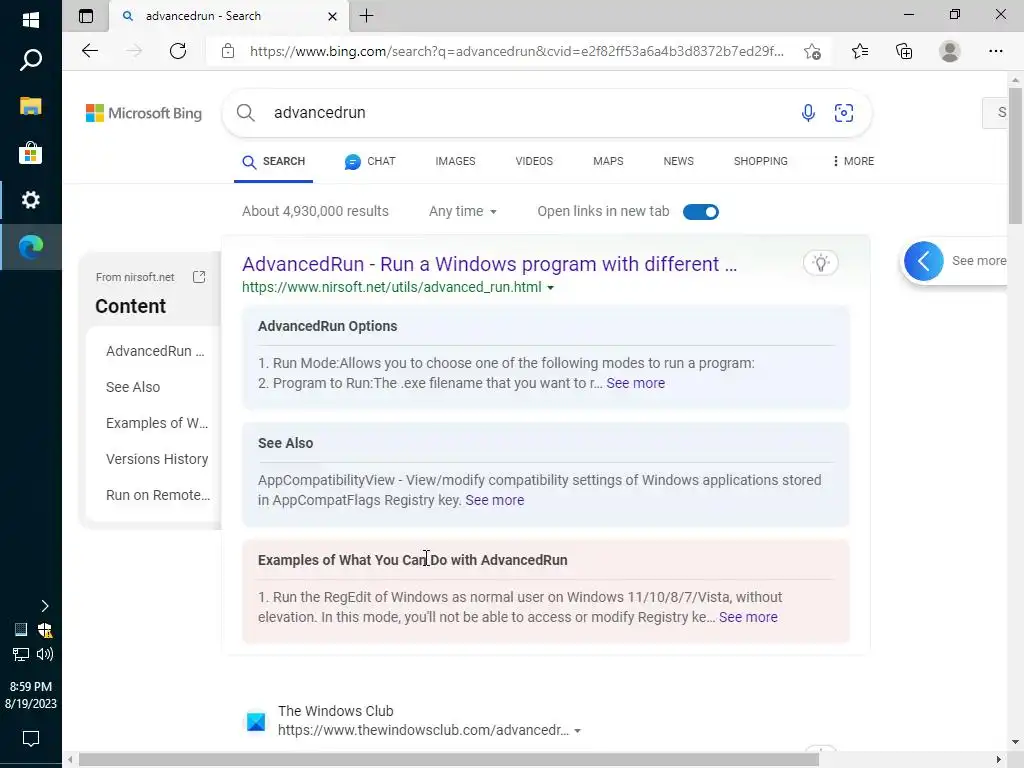Viewport: 1024px width, 768px height.
Task: Expand the Any time filter dropdown
Action: [x=462, y=212]
